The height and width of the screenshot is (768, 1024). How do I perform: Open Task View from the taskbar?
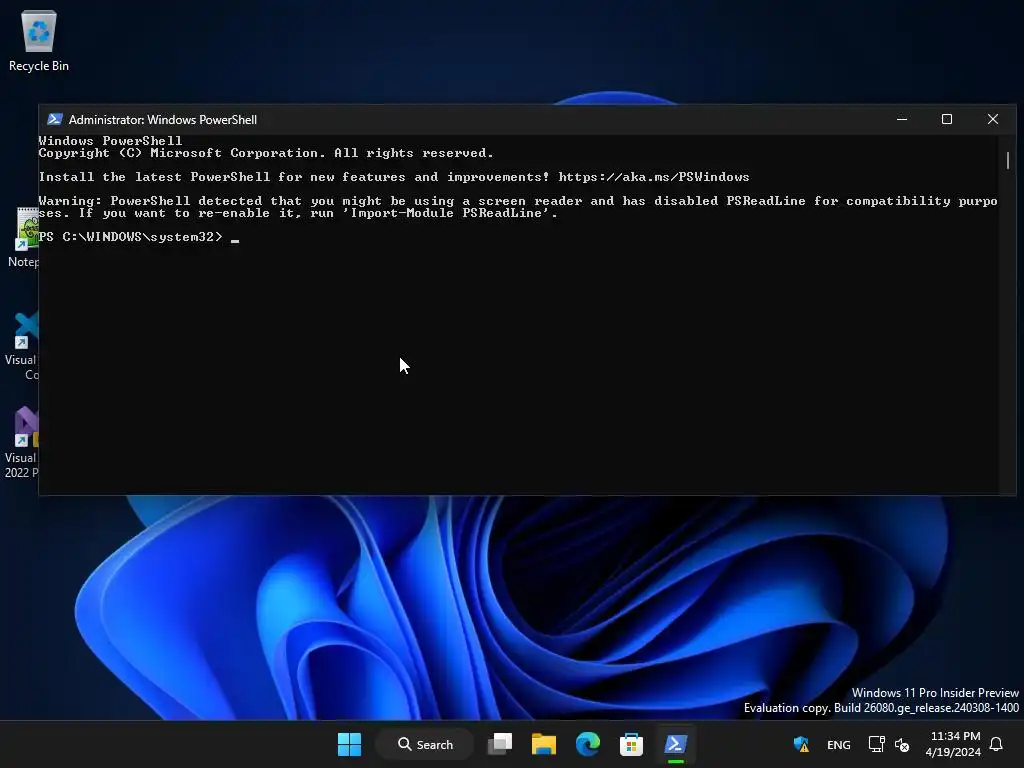(500, 744)
